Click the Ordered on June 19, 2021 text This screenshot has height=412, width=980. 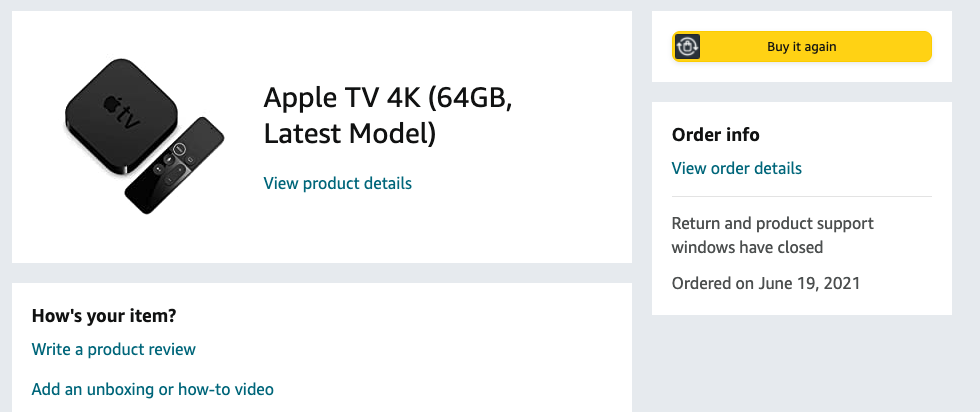[766, 283]
